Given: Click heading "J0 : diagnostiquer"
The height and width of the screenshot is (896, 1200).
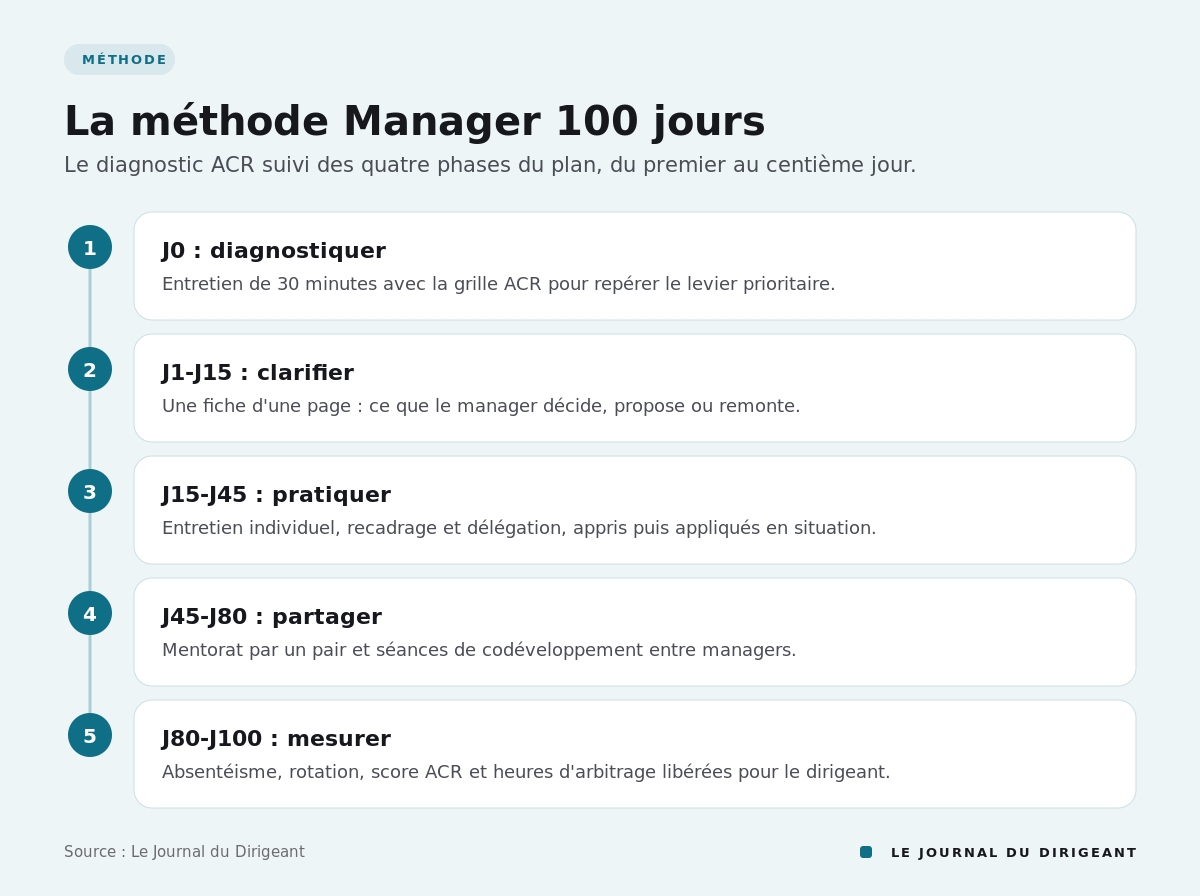Looking at the screenshot, I should click(x=274, y=251).
